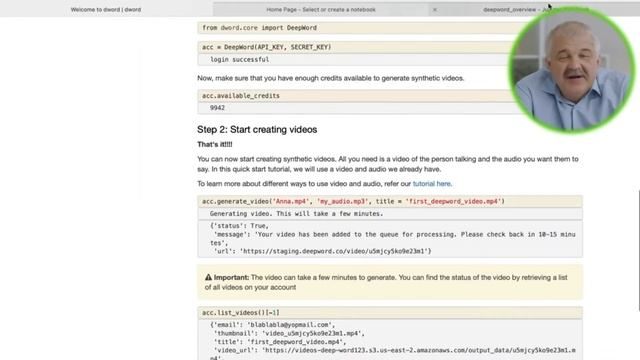
Task: Click the bold "That's it!!!!" text
Action: click(x=215, y=144)
